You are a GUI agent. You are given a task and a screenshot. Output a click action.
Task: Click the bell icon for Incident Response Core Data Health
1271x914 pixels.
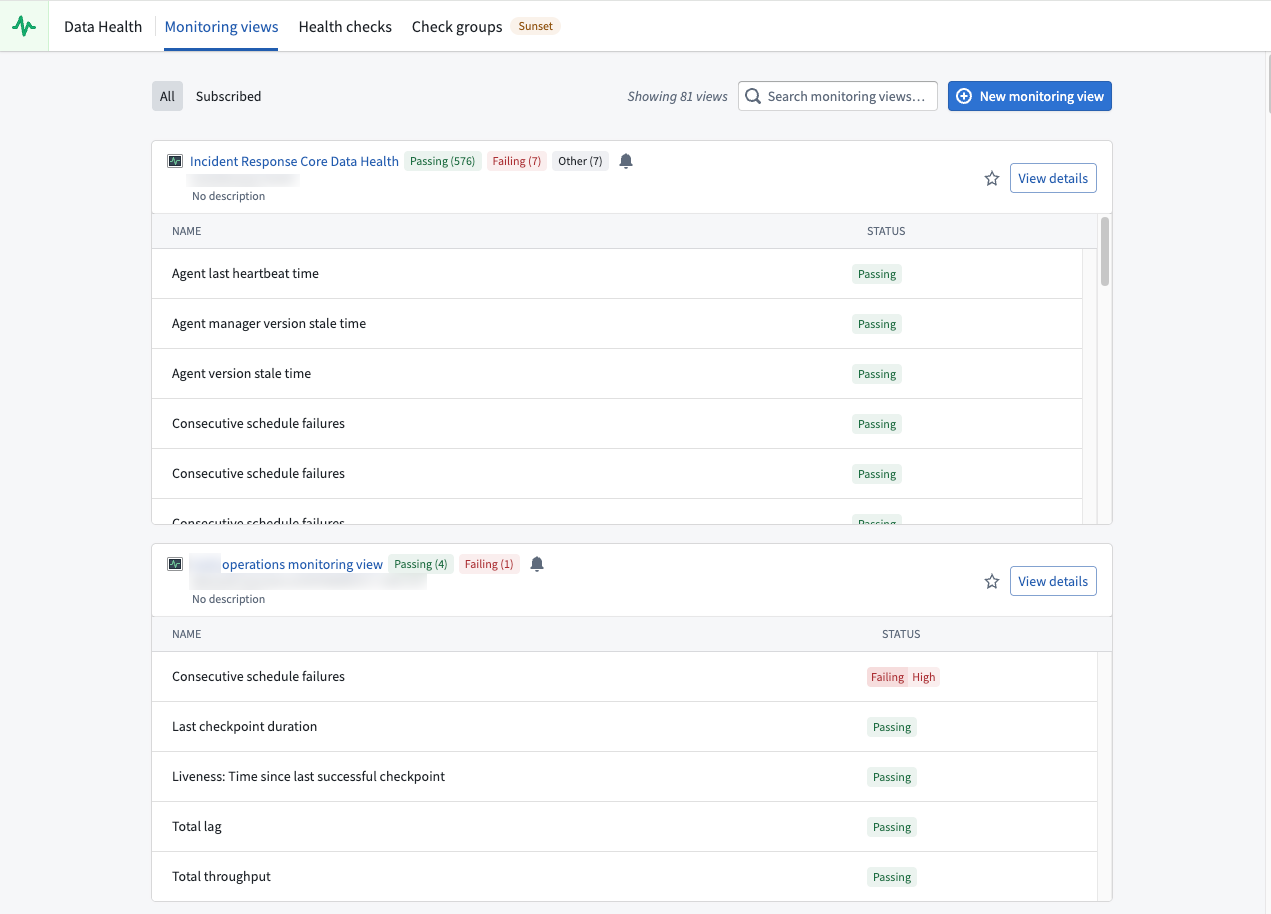pos(626,160)
